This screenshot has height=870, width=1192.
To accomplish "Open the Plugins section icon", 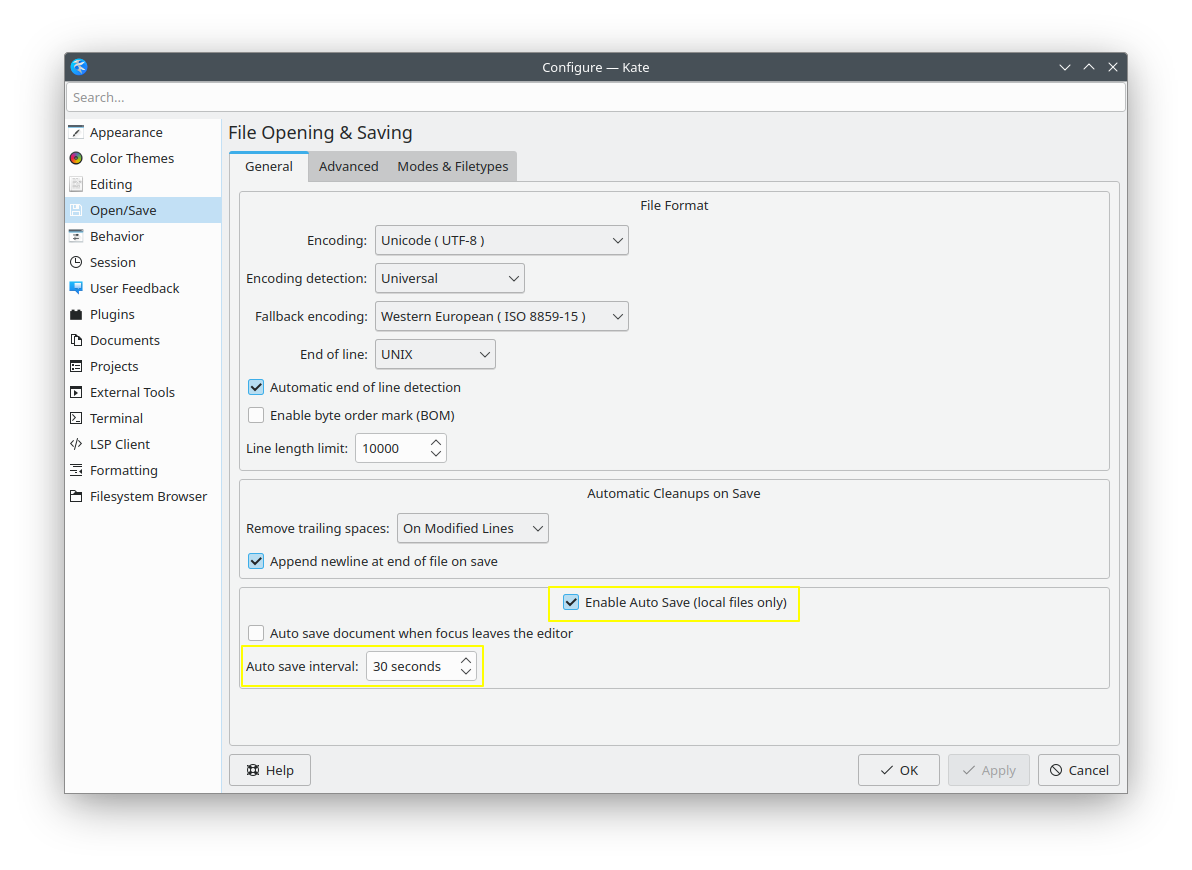I will click(x=76, y=314).
